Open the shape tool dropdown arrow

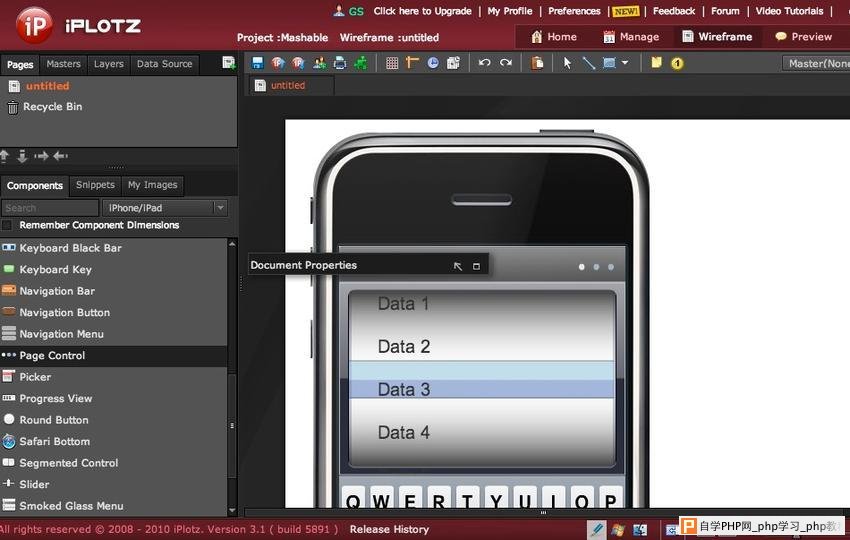pos(624,63)
